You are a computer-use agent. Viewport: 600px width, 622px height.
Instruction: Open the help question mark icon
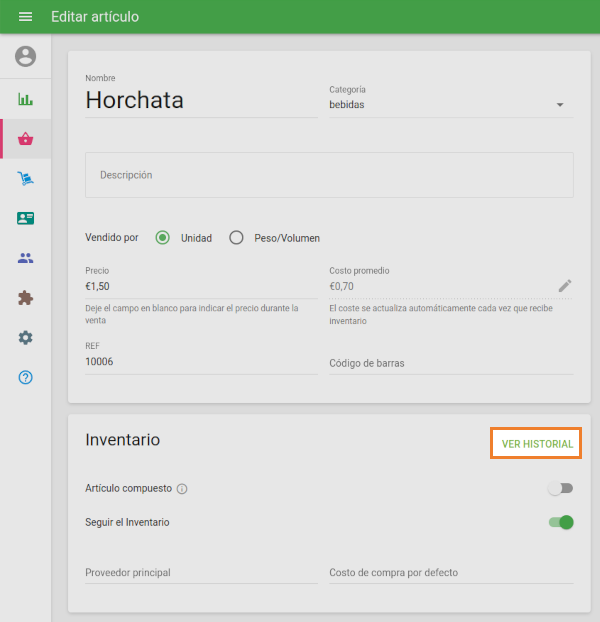coord(26,377)
